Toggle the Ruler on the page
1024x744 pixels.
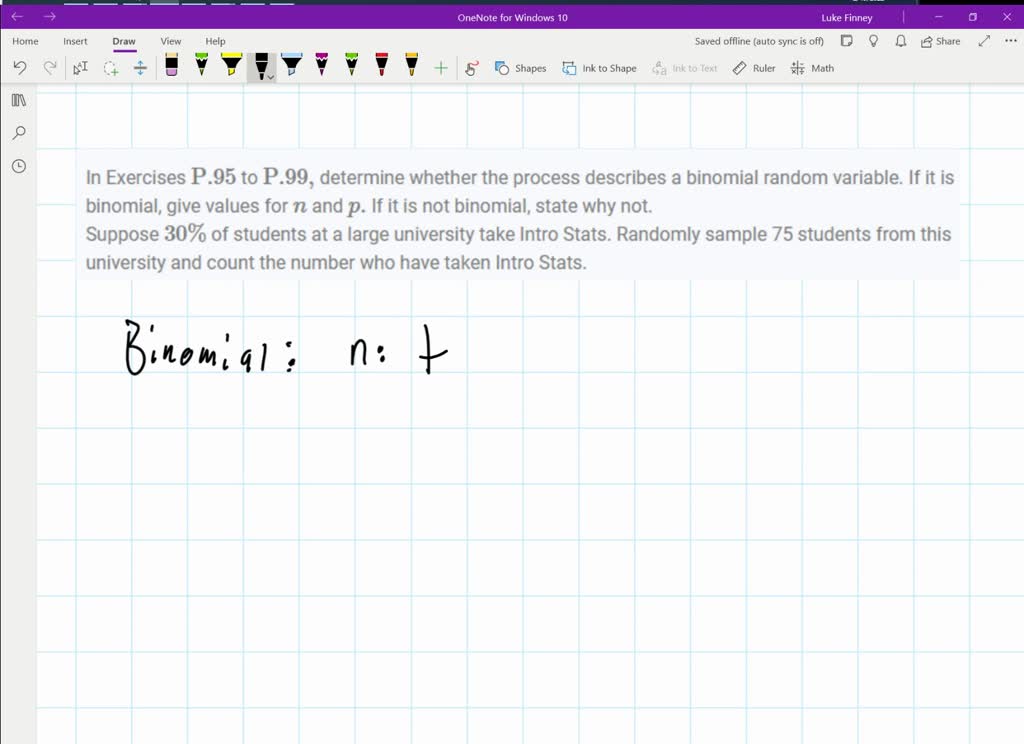pyautogui.click(x=754, y=68)
